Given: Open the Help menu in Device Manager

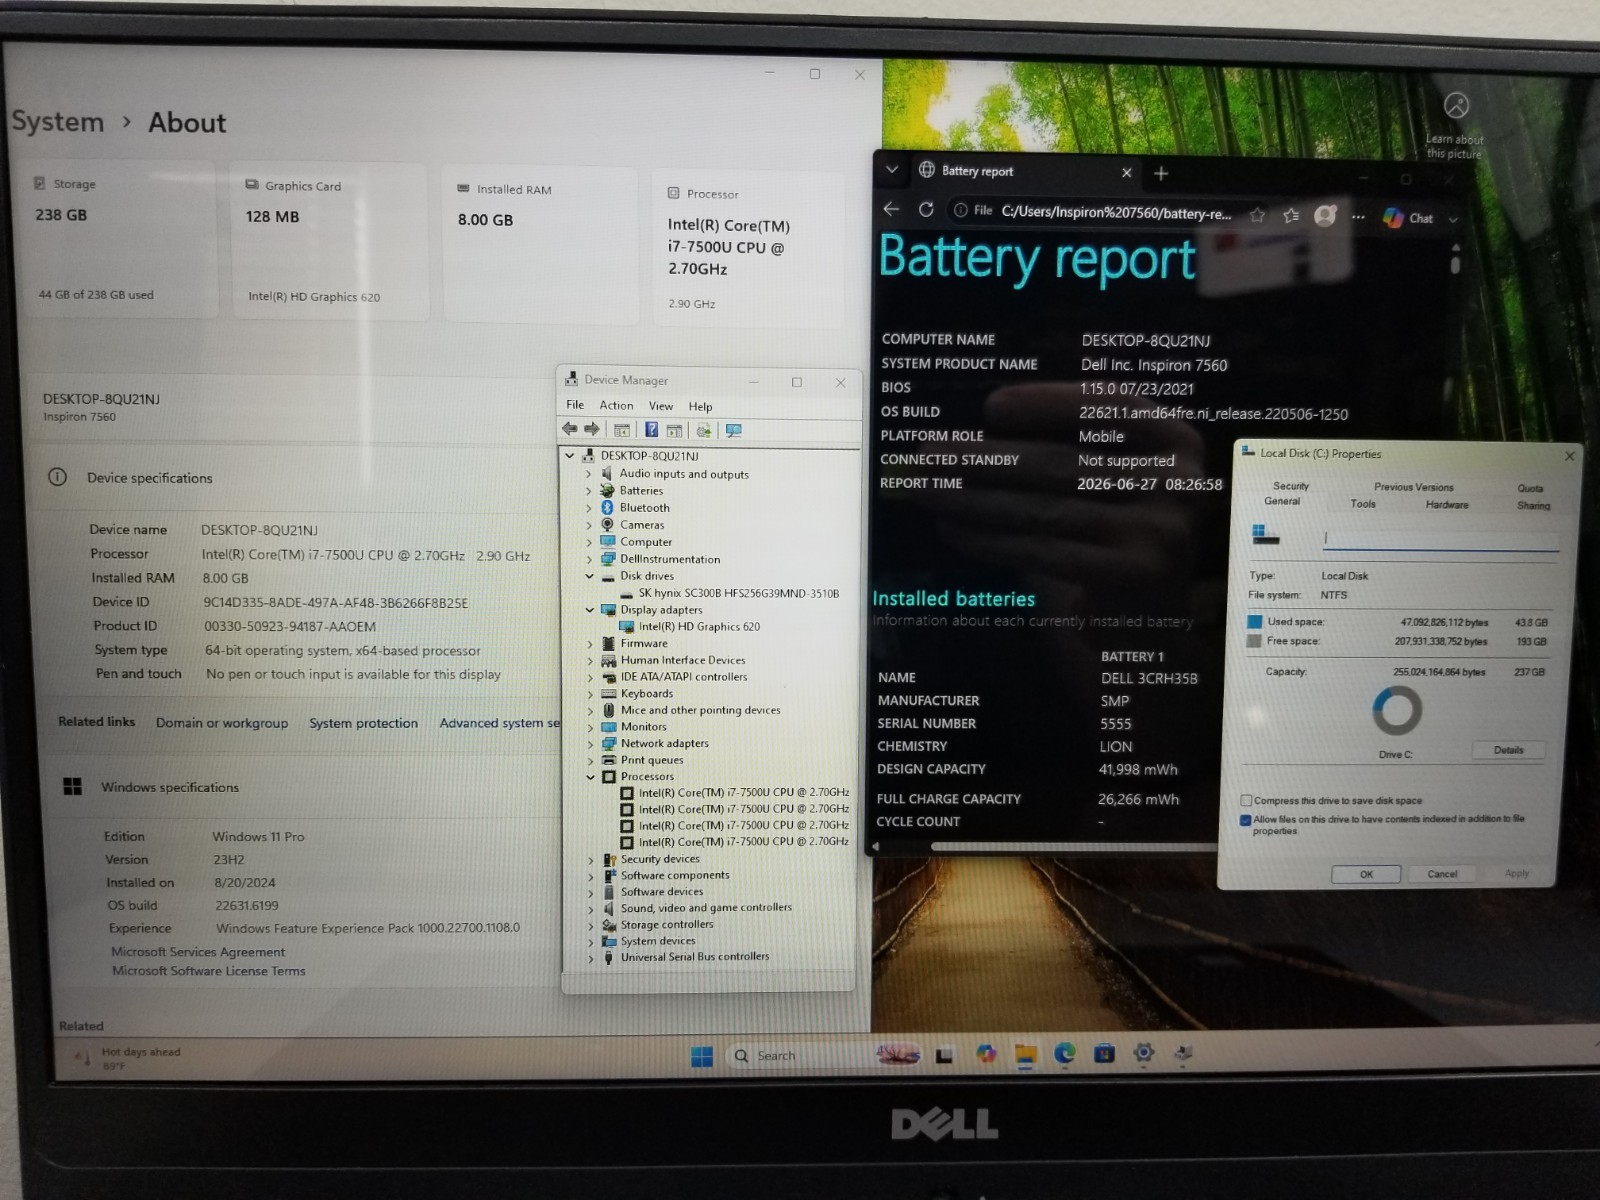Looking at the screenshot, I should point(700,407).
